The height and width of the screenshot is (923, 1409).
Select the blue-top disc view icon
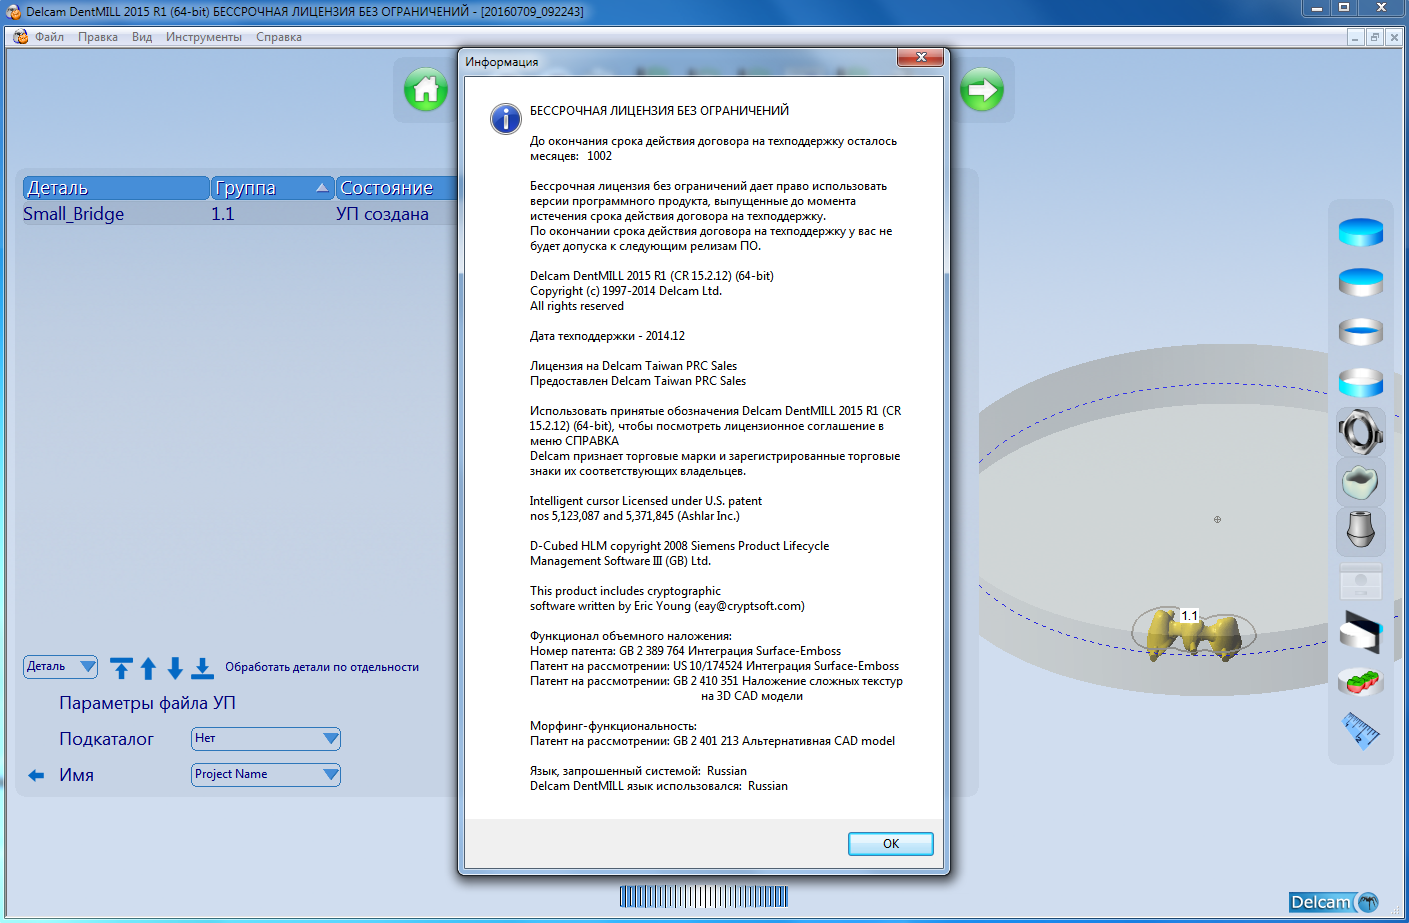(x=1361, y=282)
